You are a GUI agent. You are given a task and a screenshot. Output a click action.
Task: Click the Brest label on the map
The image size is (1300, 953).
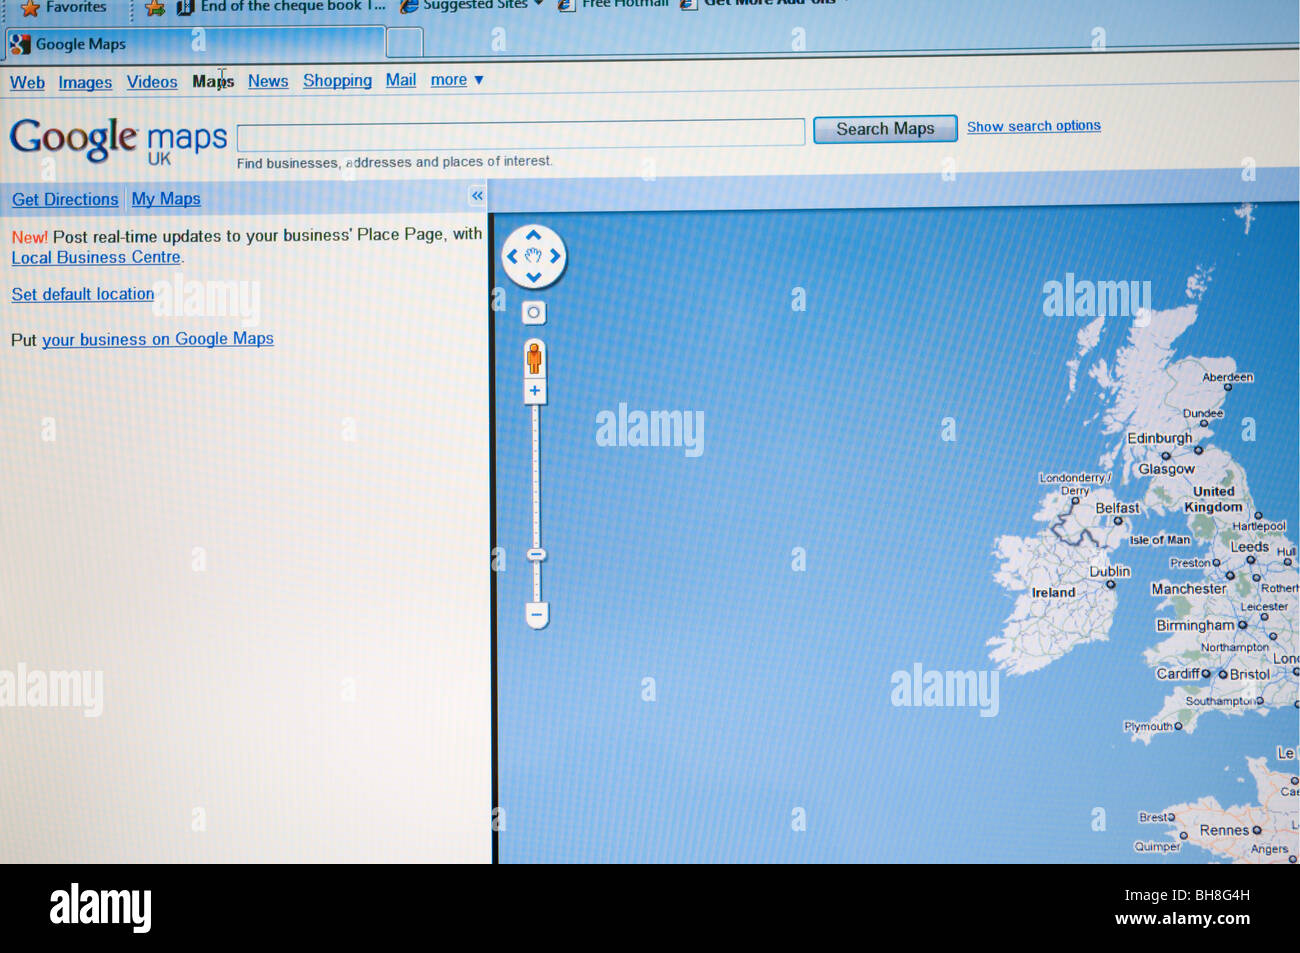point(1153,817)
